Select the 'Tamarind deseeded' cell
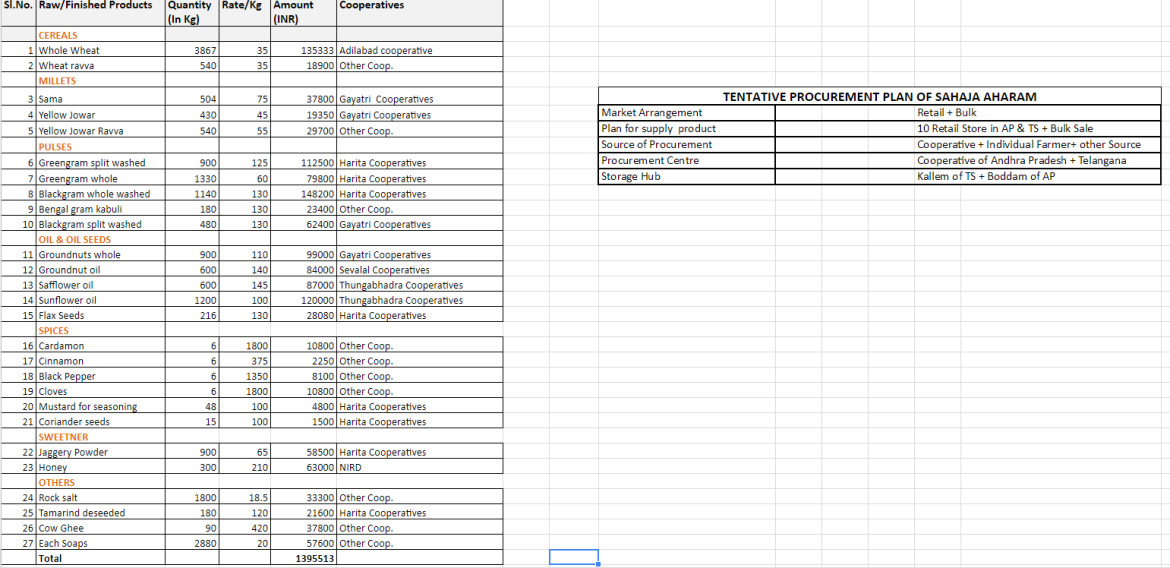The width and height of the screenshot is (1170, 568). [x=100, y=513]
